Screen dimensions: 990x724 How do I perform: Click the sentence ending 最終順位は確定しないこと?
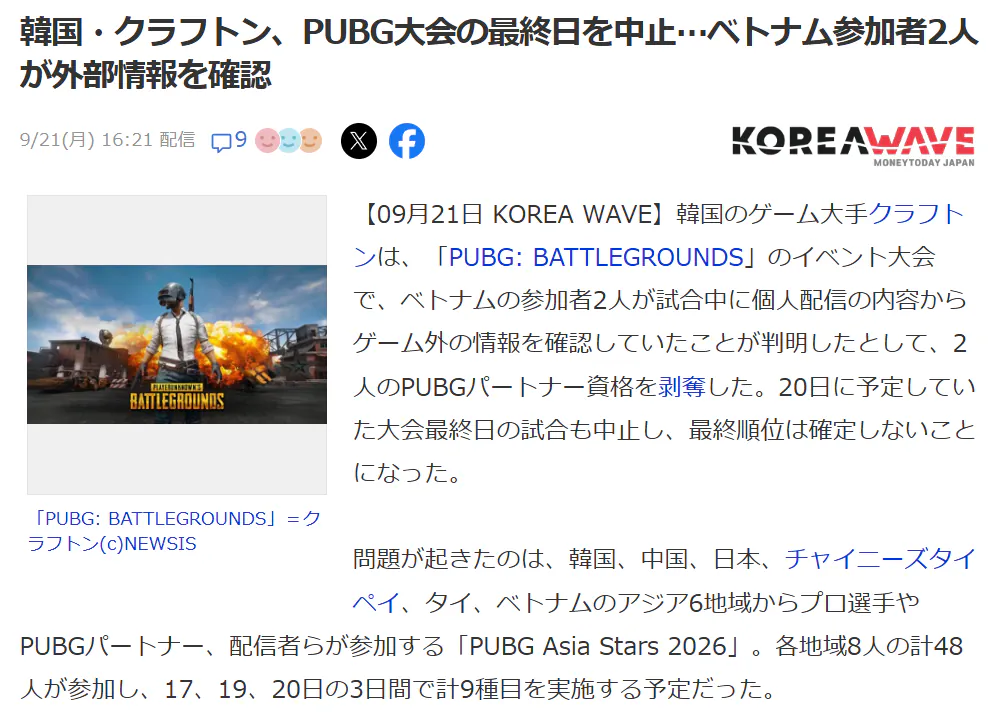832,430
